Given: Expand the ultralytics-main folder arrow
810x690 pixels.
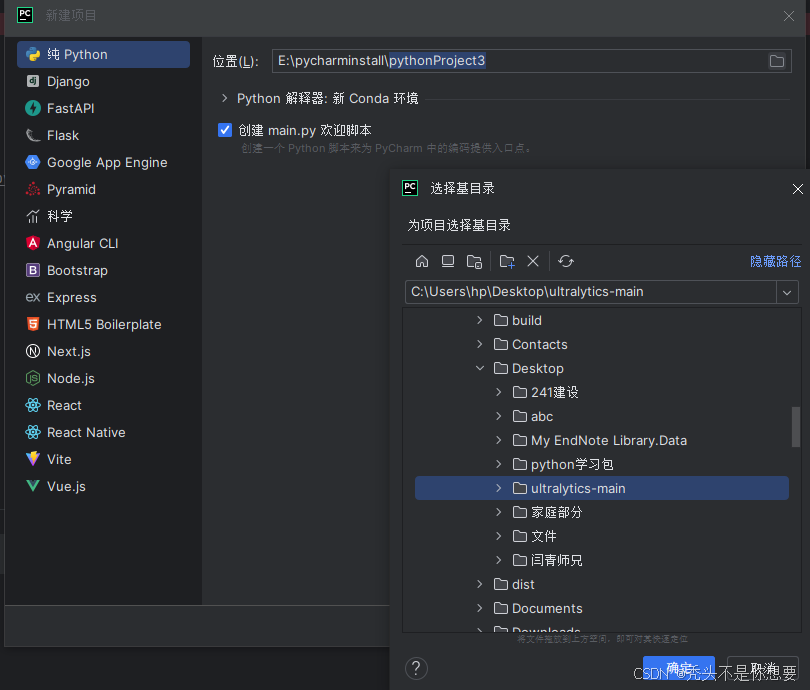Looking at the screenshot, I should pyautogui.click(x=499, y=488).
